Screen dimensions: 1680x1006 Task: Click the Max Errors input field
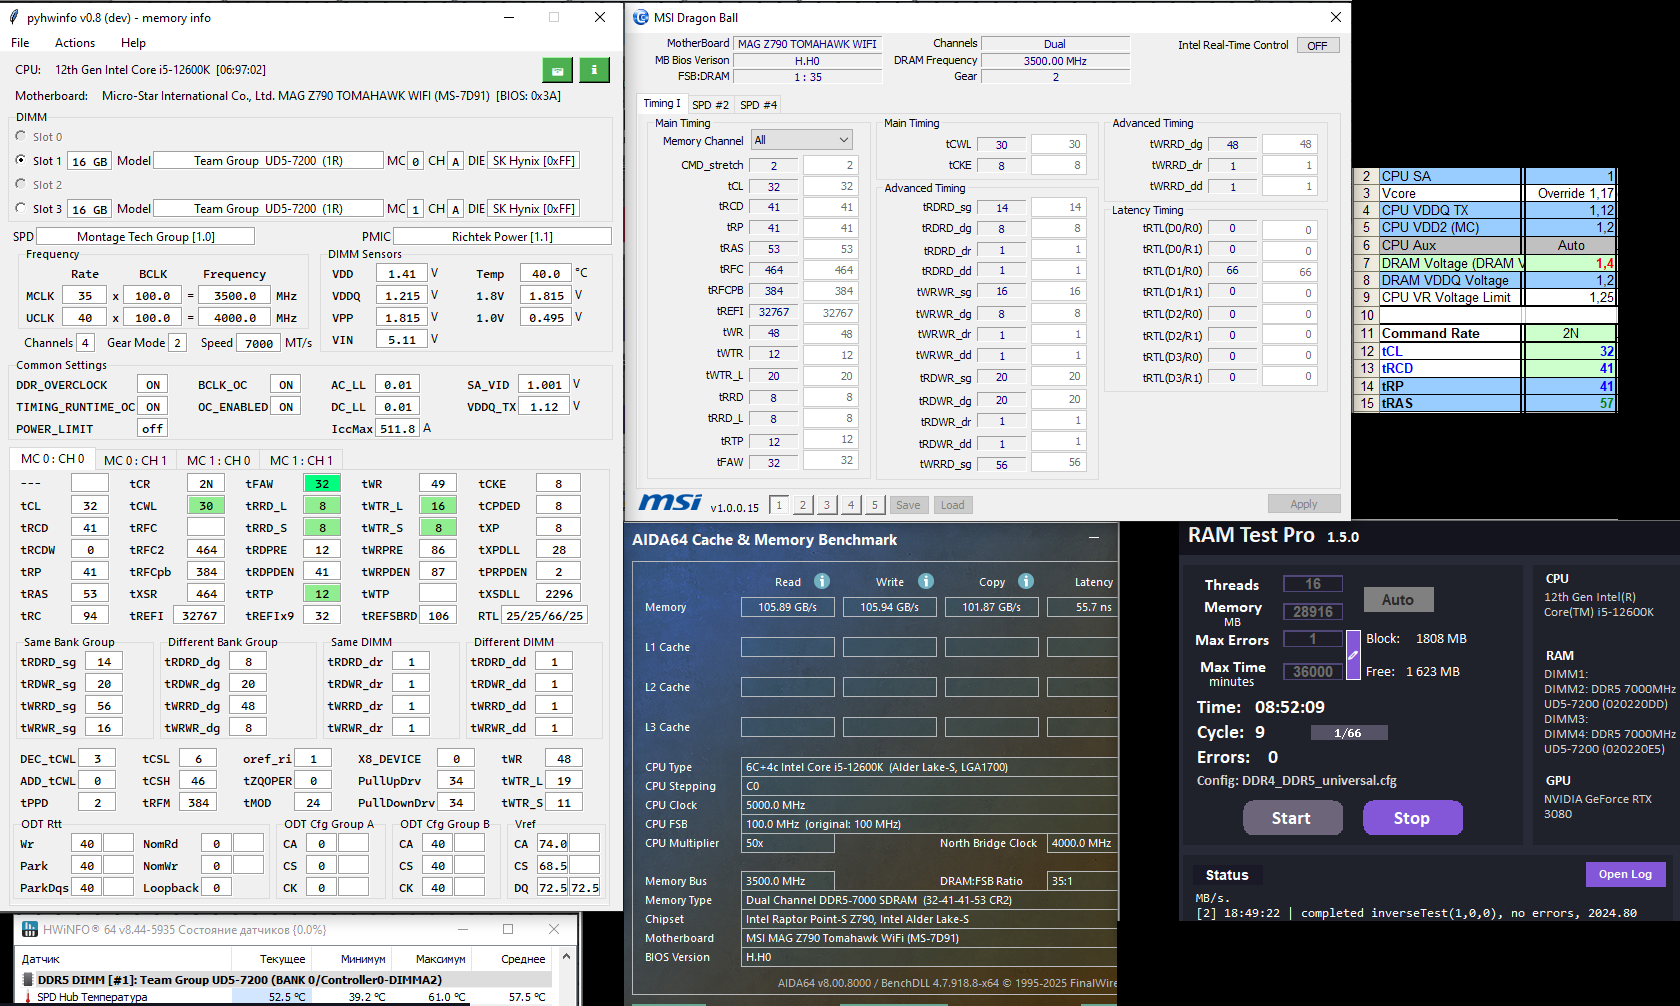[1313, 639]
